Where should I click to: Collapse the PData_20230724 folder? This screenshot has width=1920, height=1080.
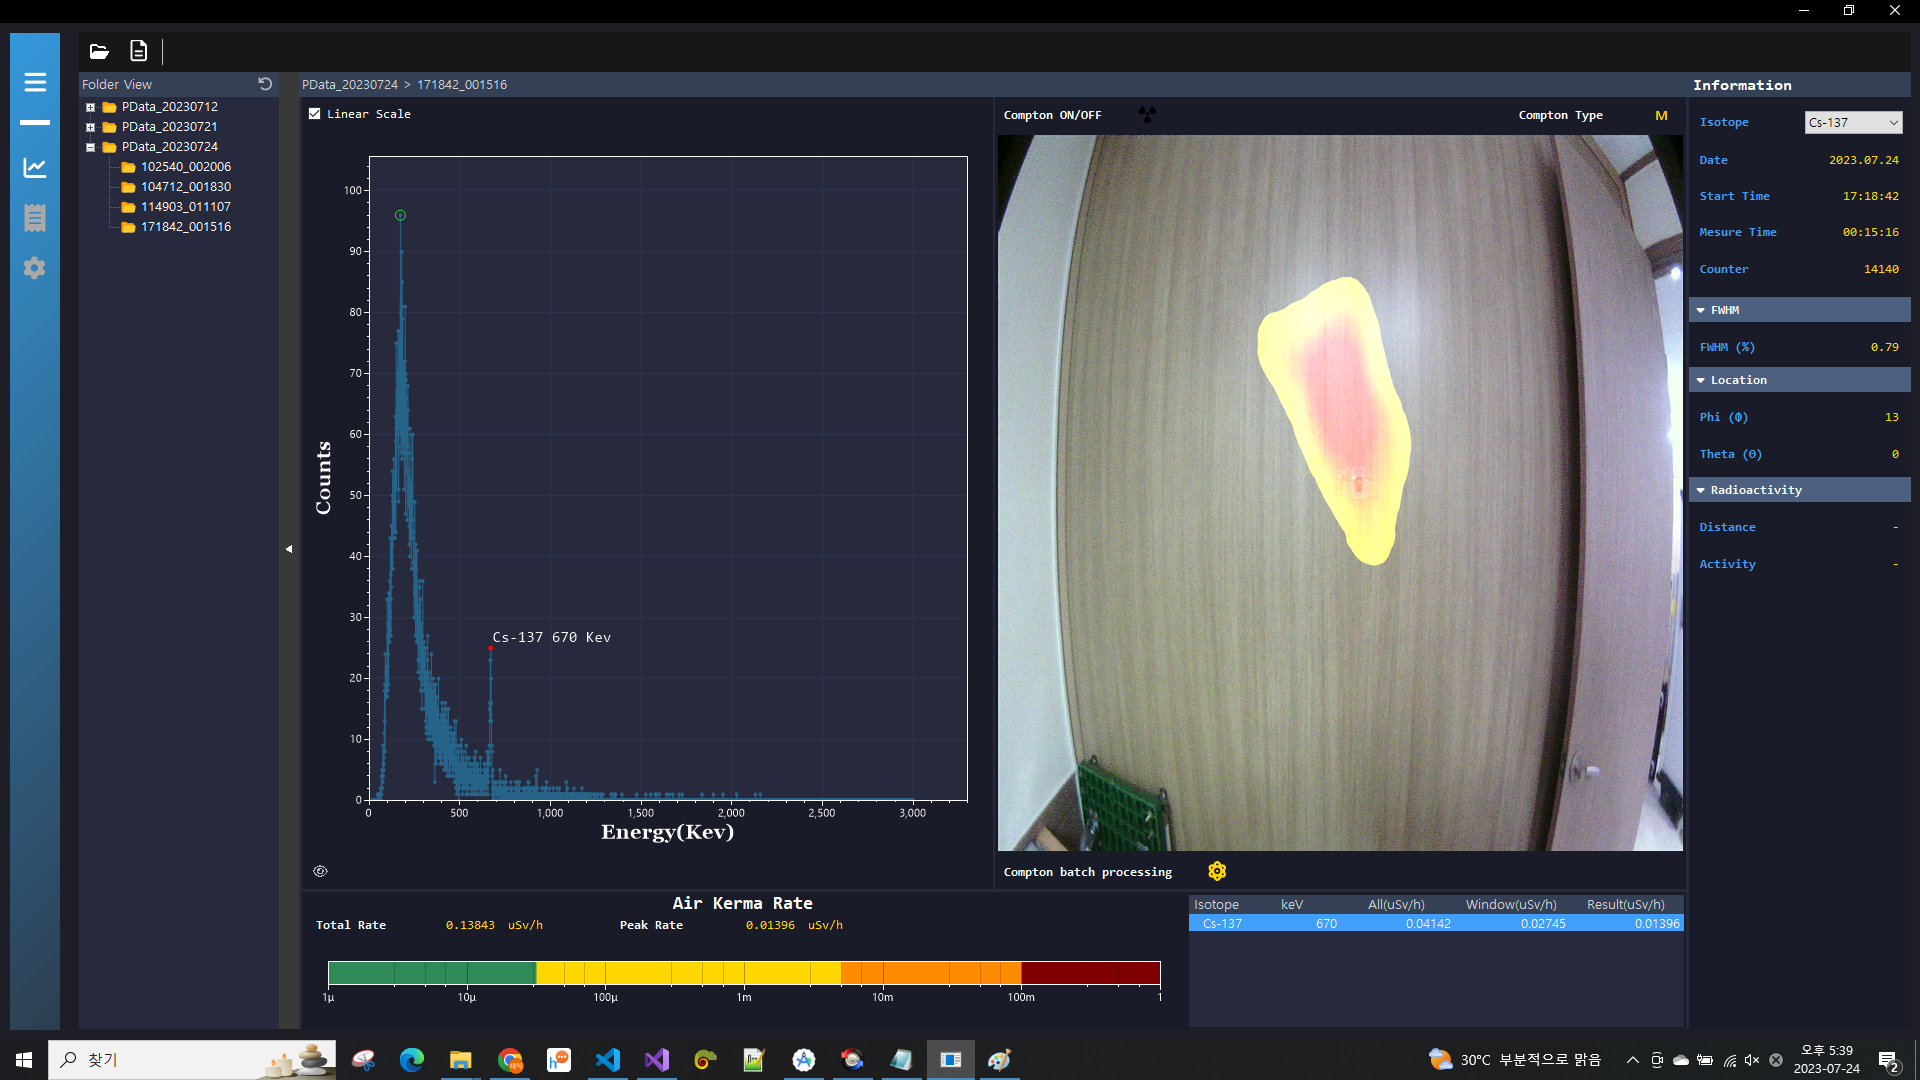click(90, 147)
